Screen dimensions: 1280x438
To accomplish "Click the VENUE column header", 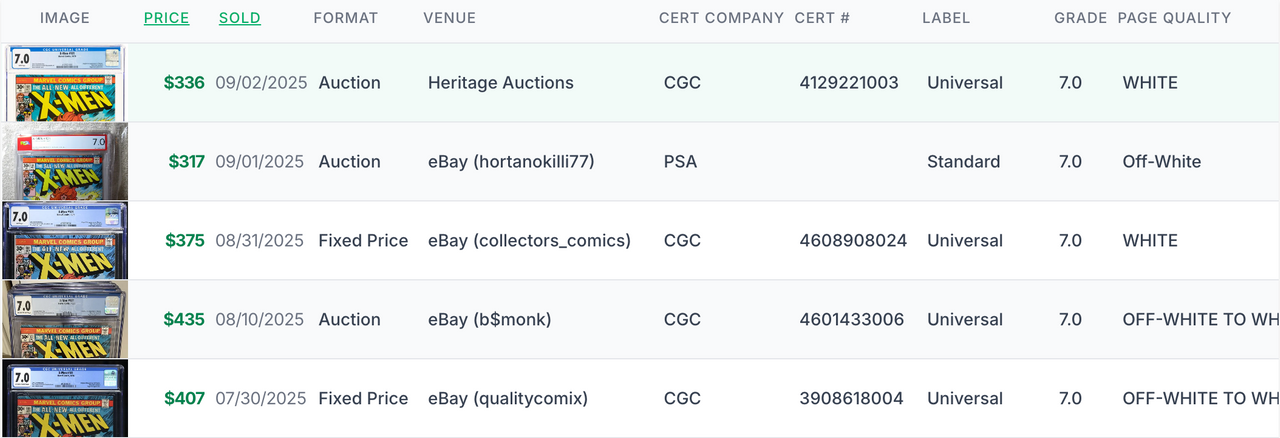I will click(450, 18).
